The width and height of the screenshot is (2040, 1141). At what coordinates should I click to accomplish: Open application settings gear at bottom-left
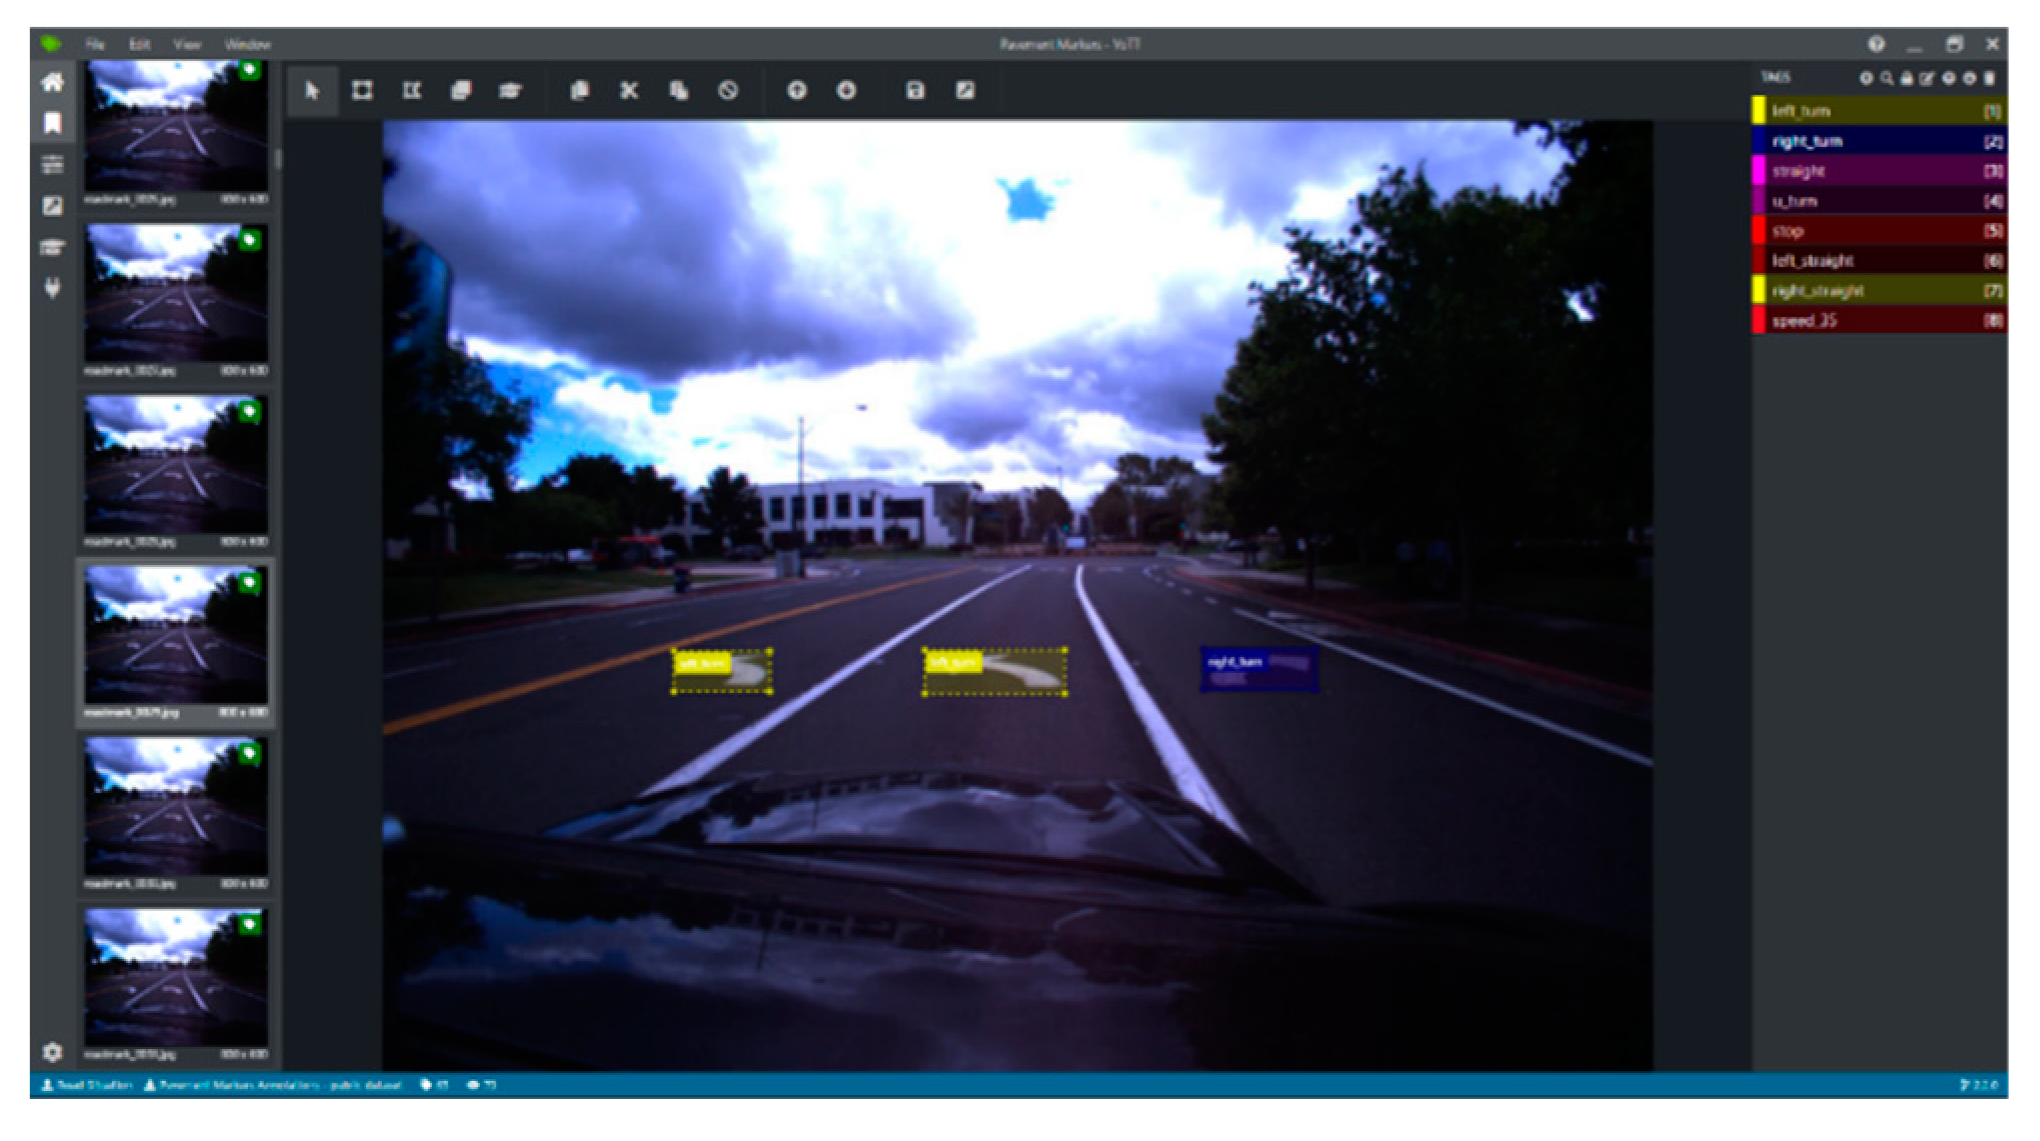[53, 1052]
